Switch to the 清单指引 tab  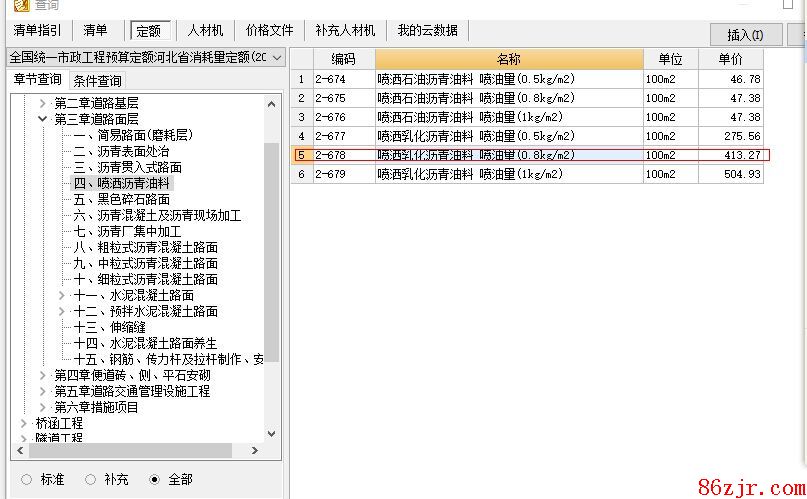(37, 31)
